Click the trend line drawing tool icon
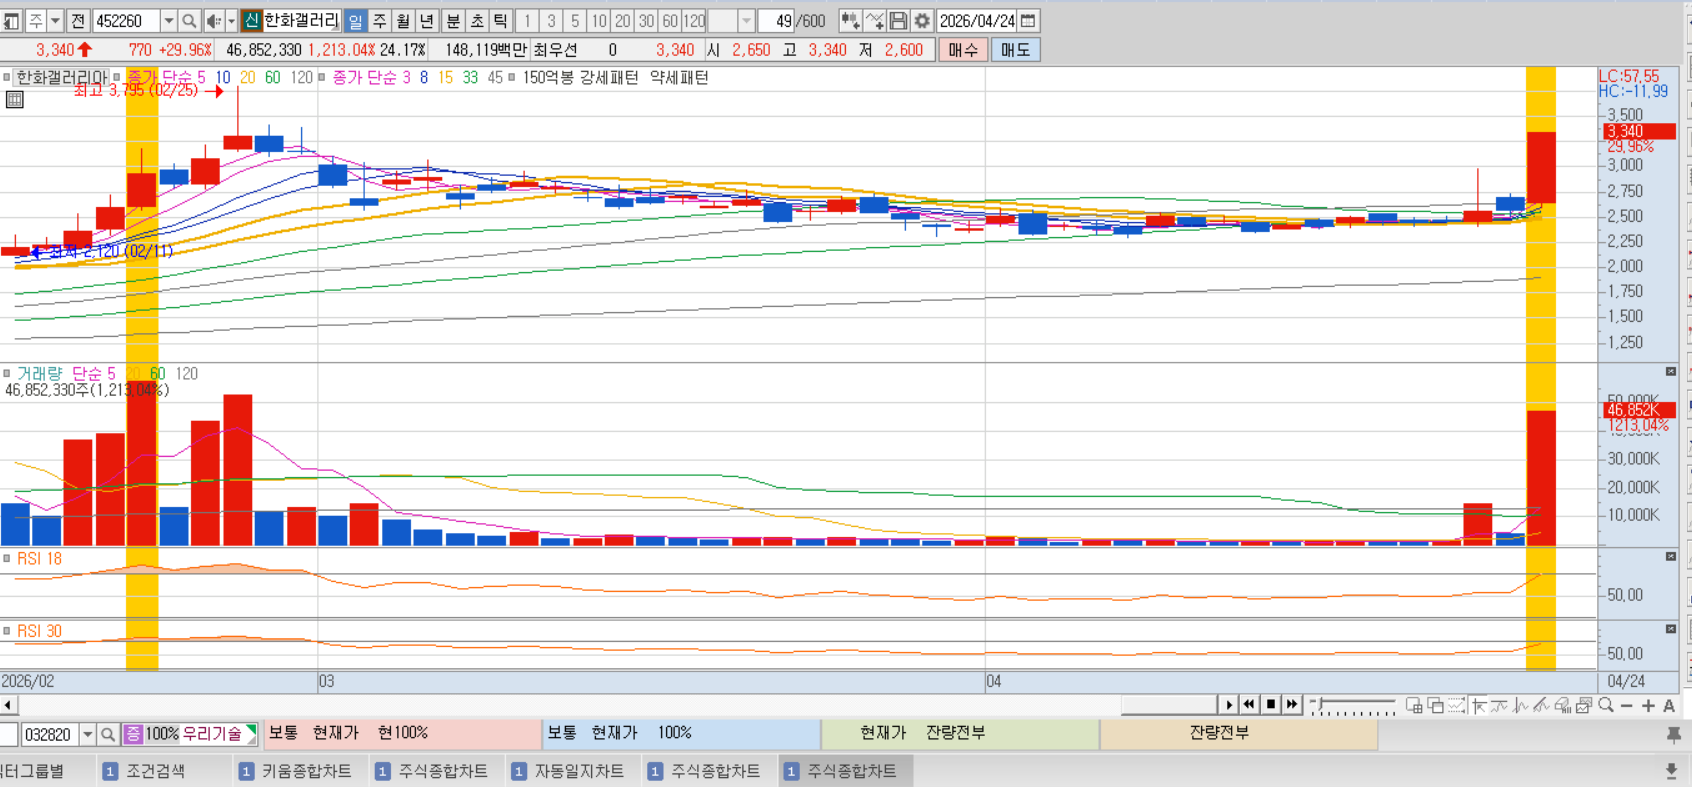 coord(1541,705)
